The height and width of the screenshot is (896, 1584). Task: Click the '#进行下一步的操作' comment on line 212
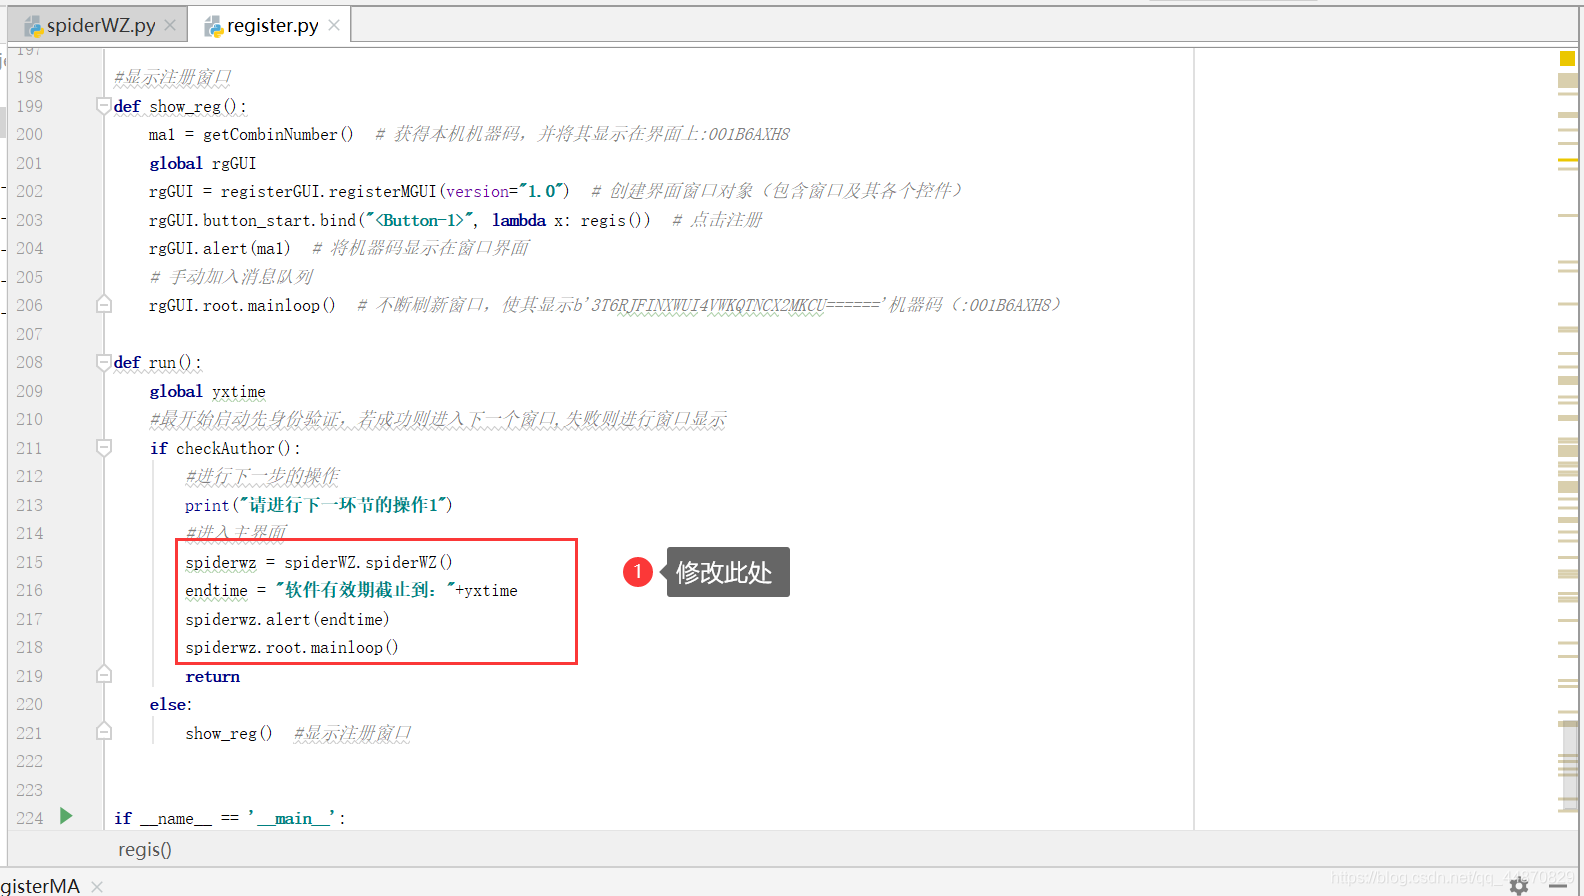(262, 476)
